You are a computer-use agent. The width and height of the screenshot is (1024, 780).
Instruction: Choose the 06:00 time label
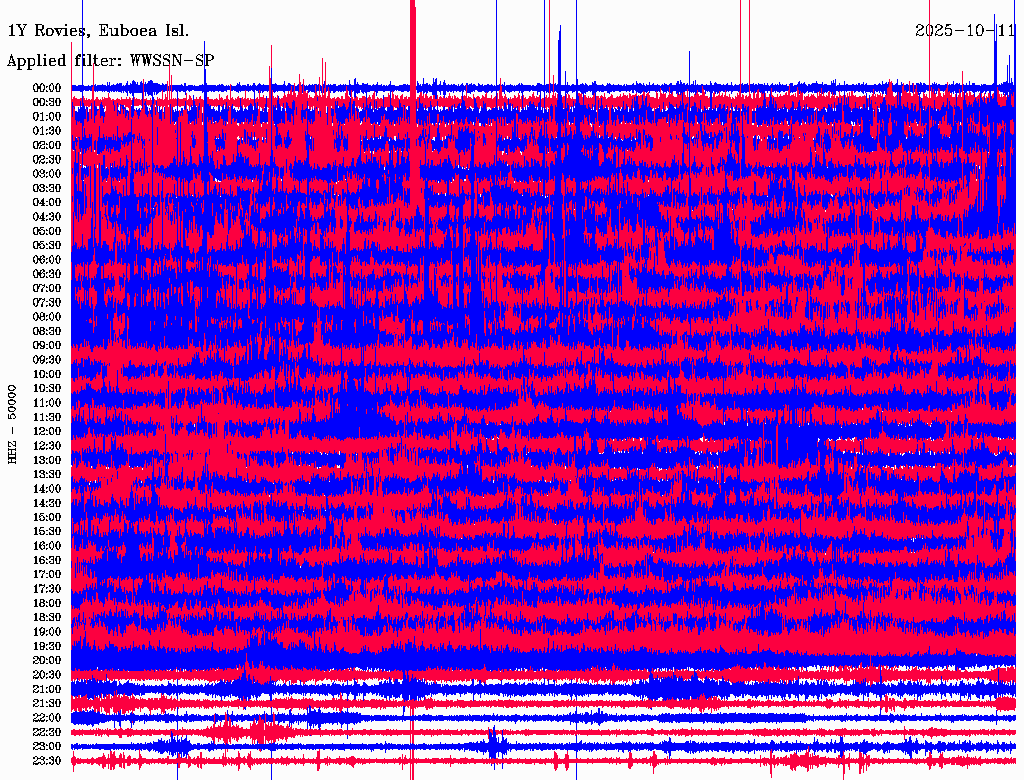(x=47, y=260)
